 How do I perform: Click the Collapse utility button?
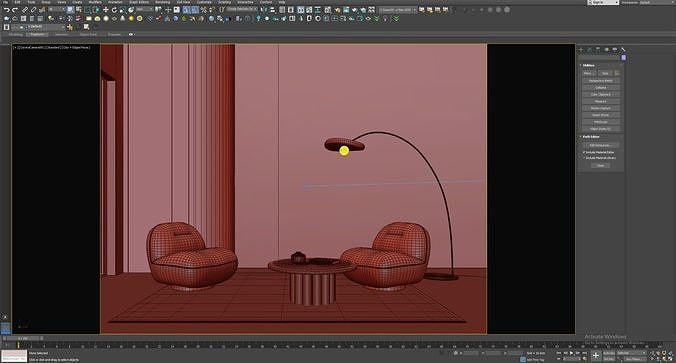tap(601, 88)
